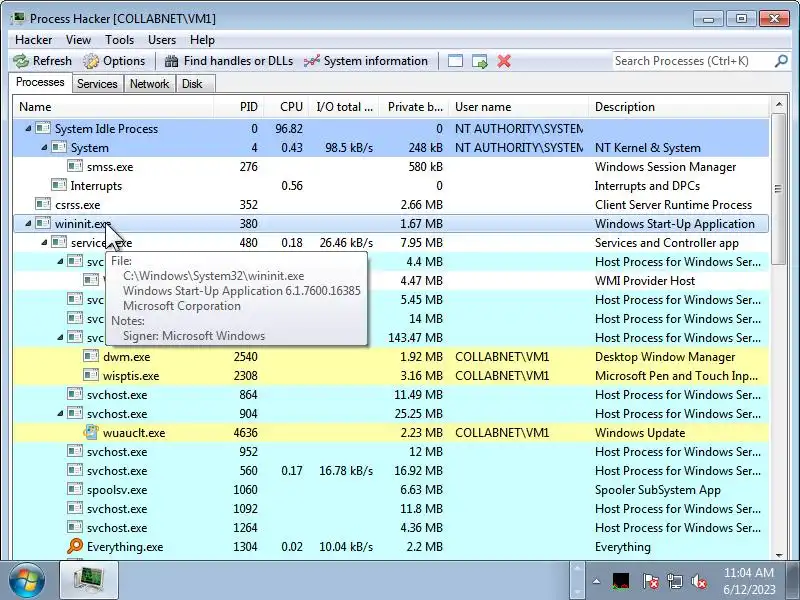Click the csrss.exe process icon
Viewport: 800px width, 600px height.
(43, 204)
